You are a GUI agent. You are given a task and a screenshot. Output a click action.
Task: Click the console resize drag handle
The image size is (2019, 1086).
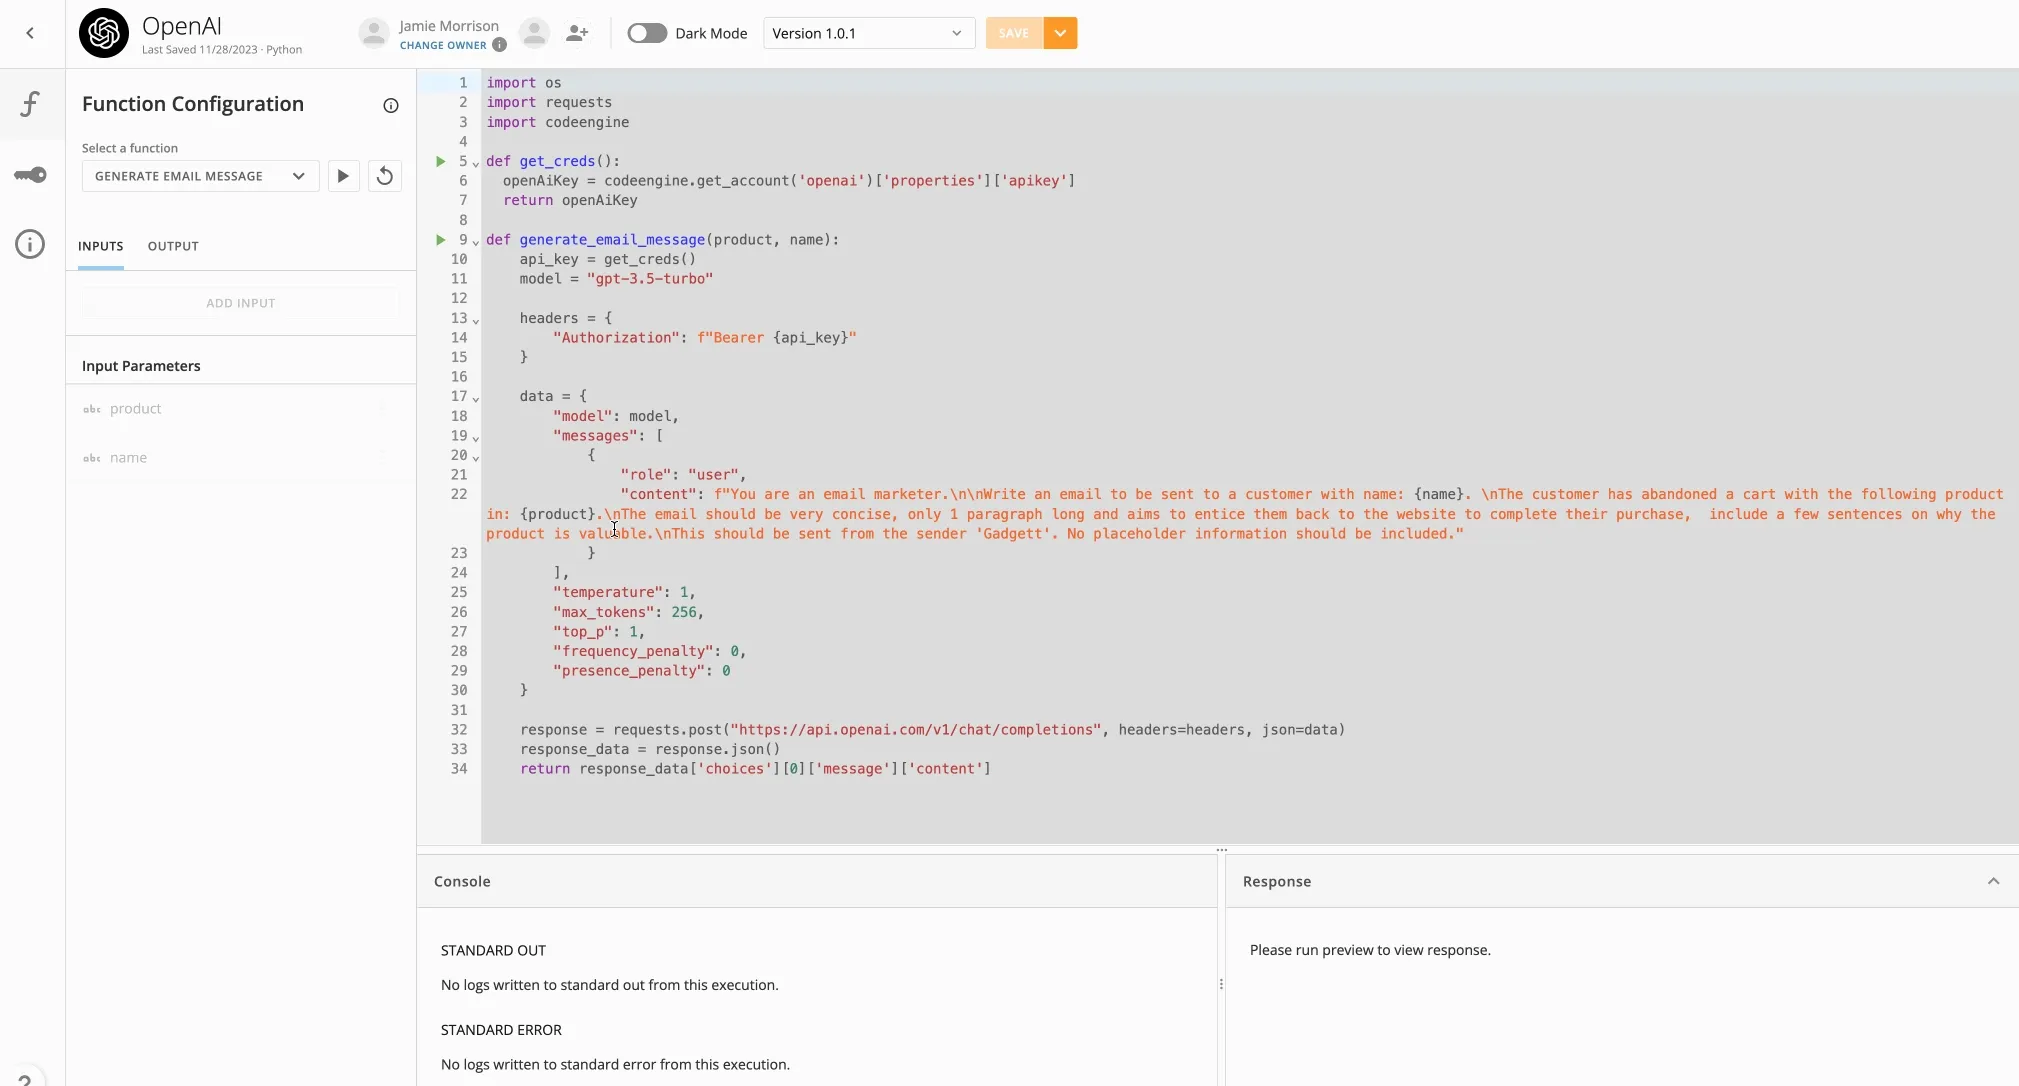point(1221,849)
